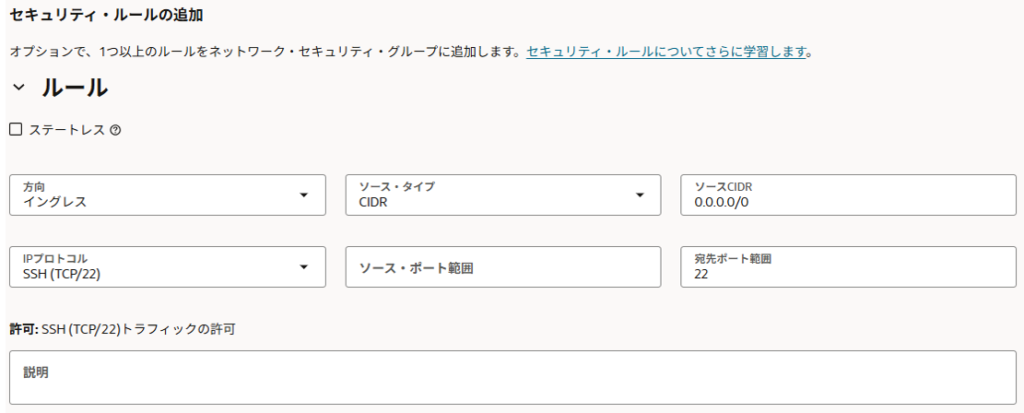Click the 0.0.0.0/0 value in ソースCIDR
The height and width of the screenshot is (413, 1024).
721,202
